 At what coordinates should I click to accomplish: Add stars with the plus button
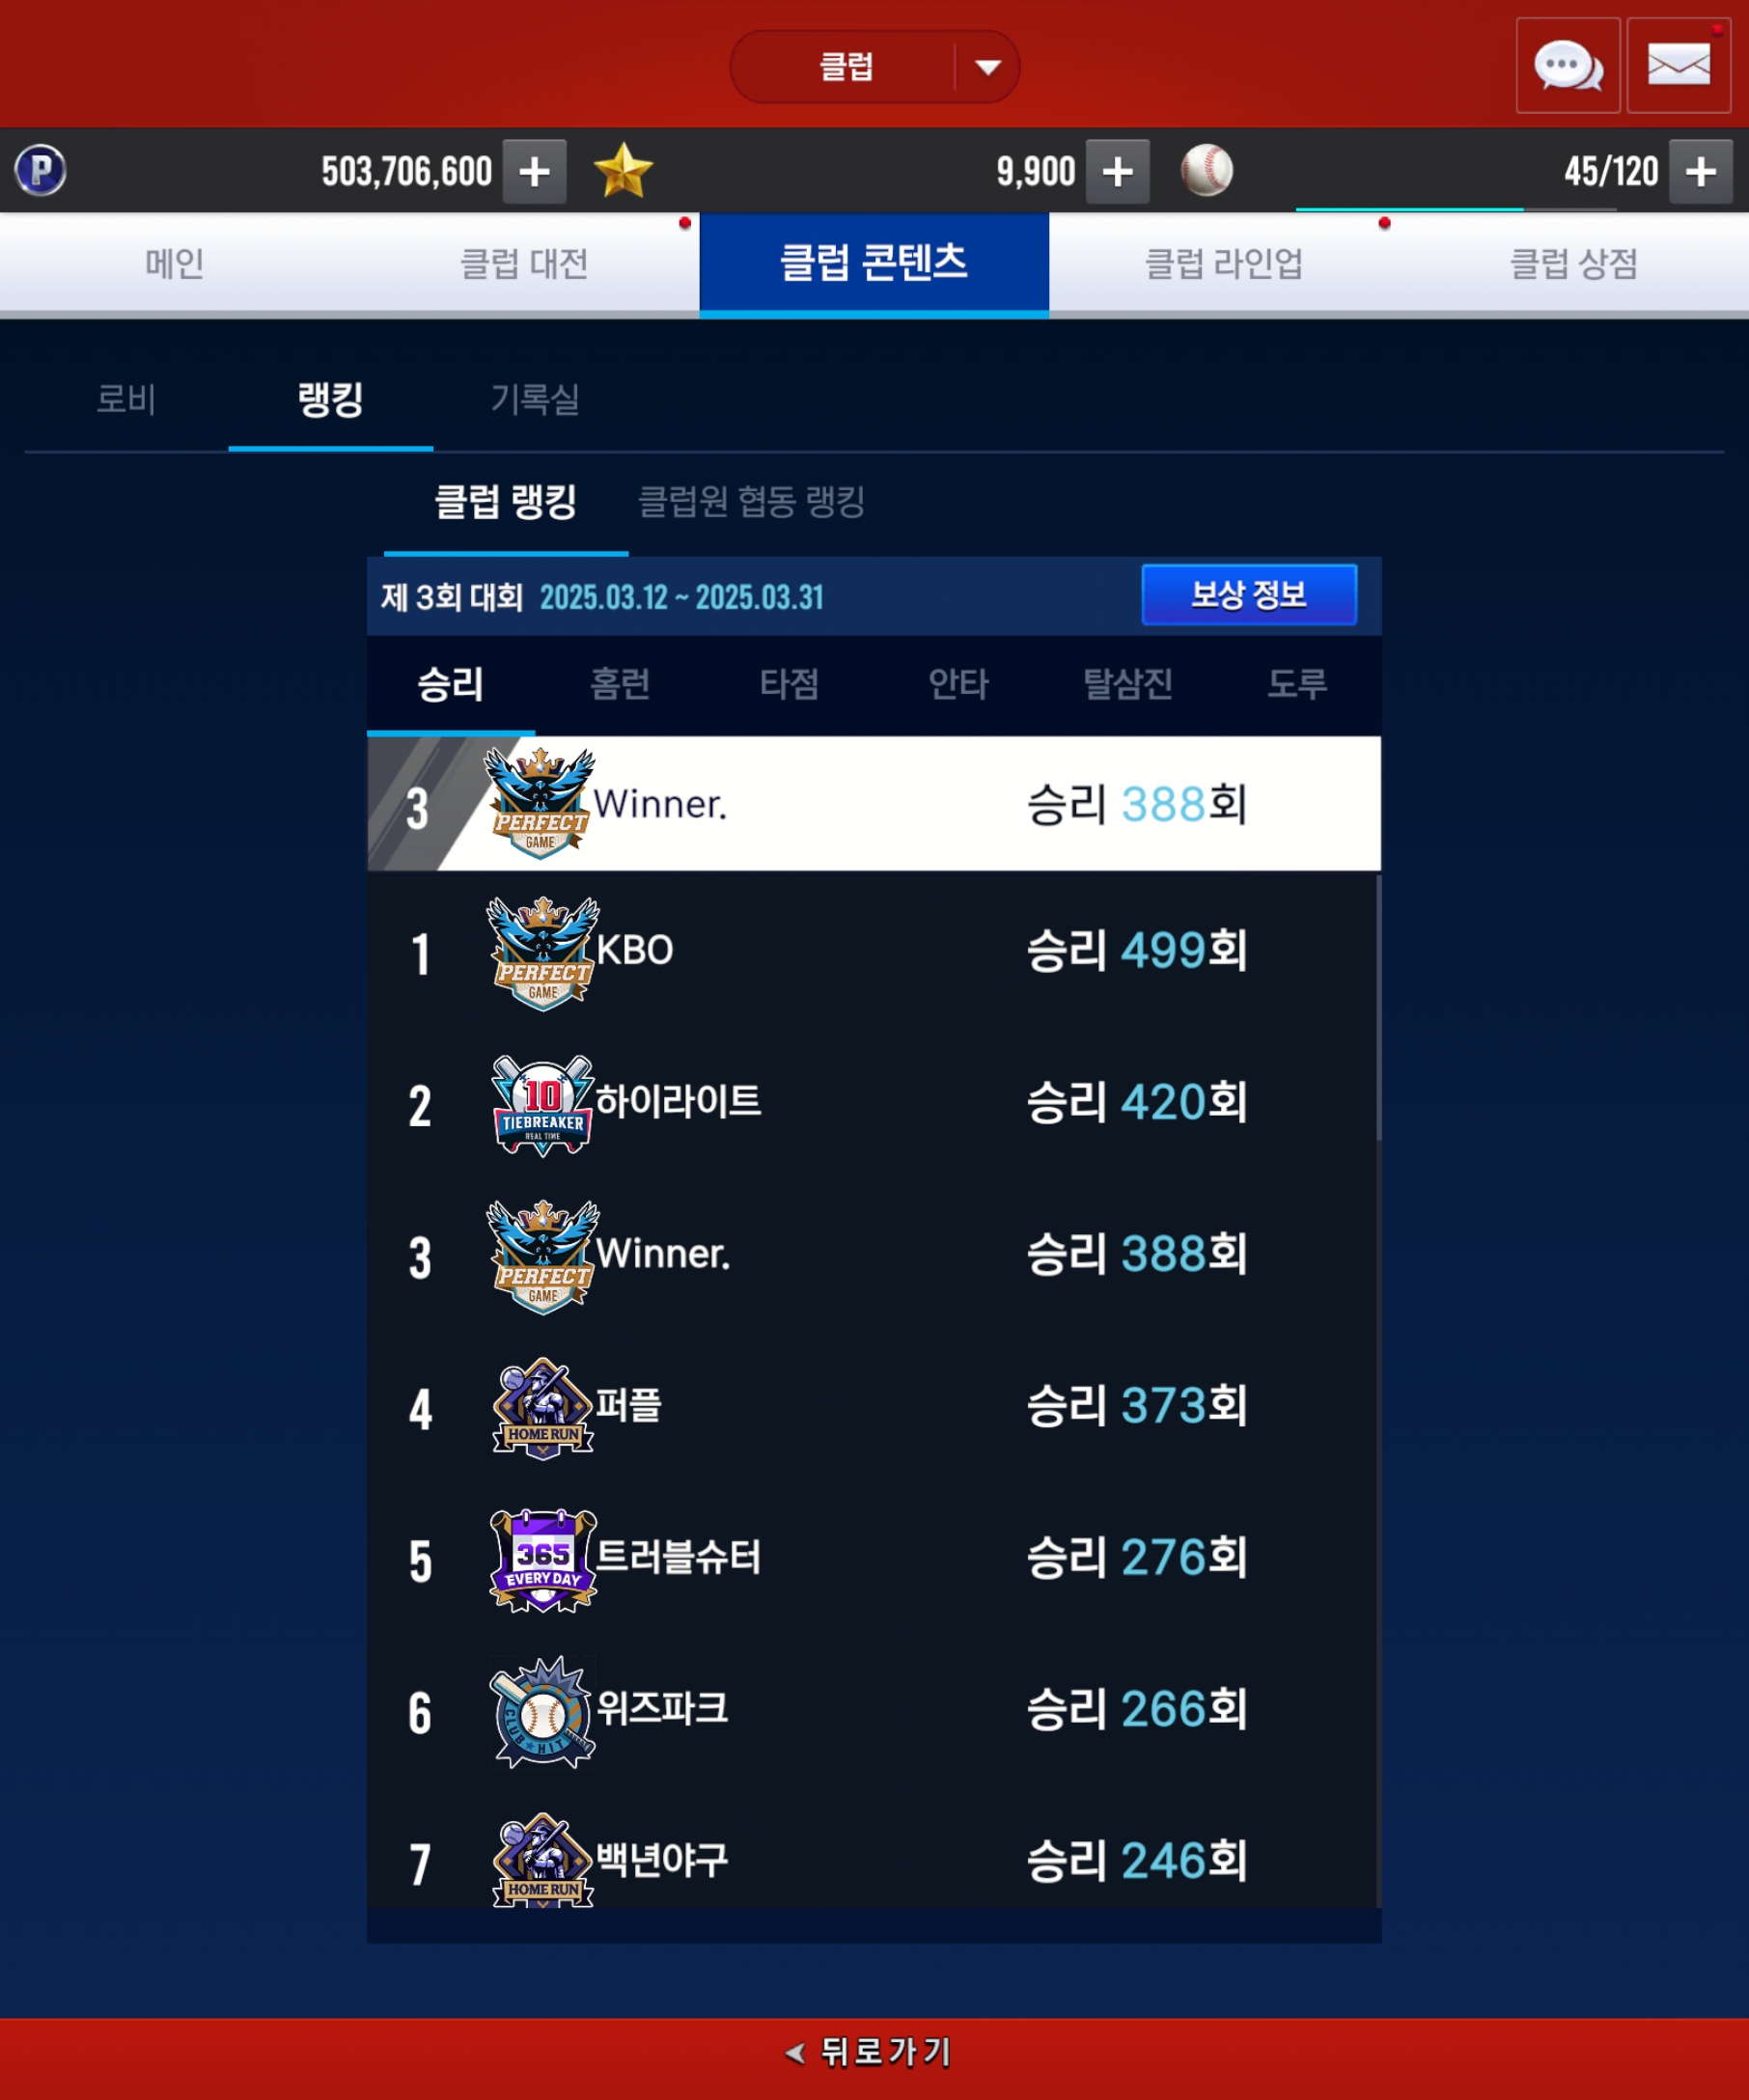pyautogui.click(x=1117, y=171)
